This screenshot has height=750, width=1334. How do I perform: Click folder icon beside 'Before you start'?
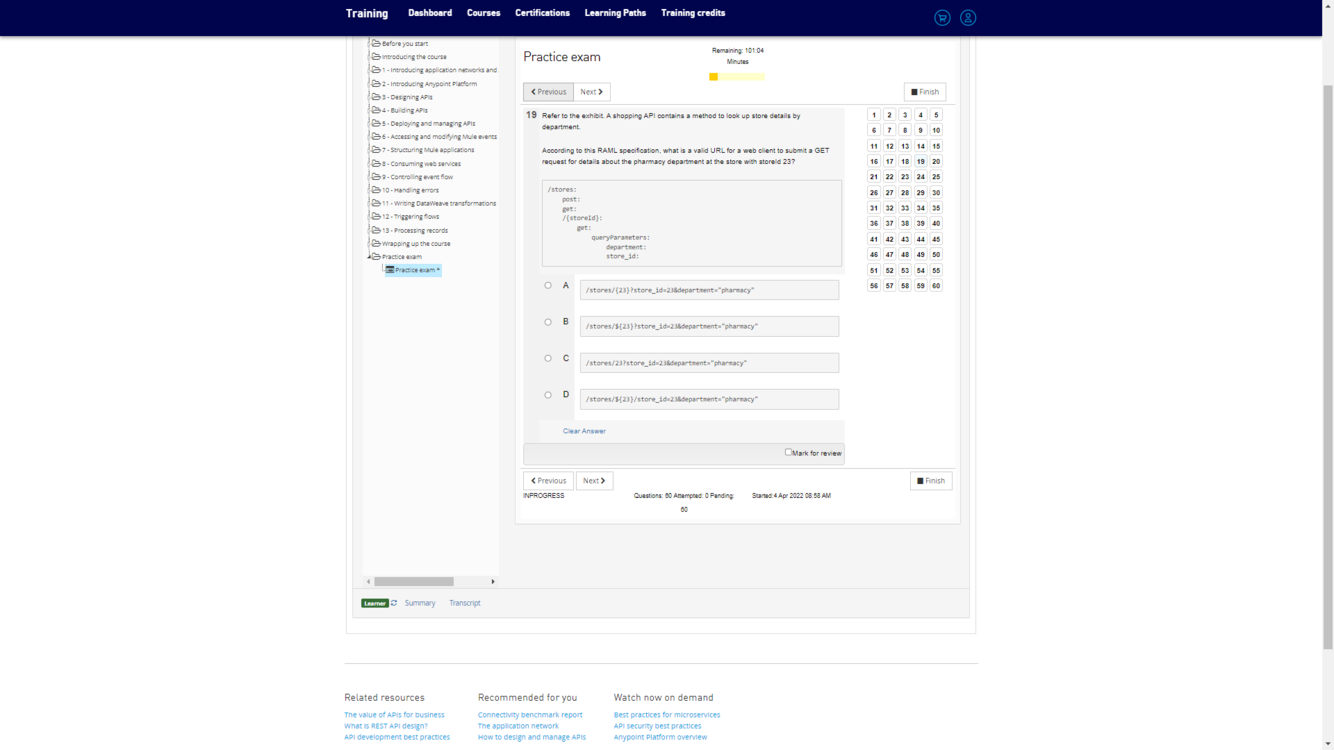[376, 43]
